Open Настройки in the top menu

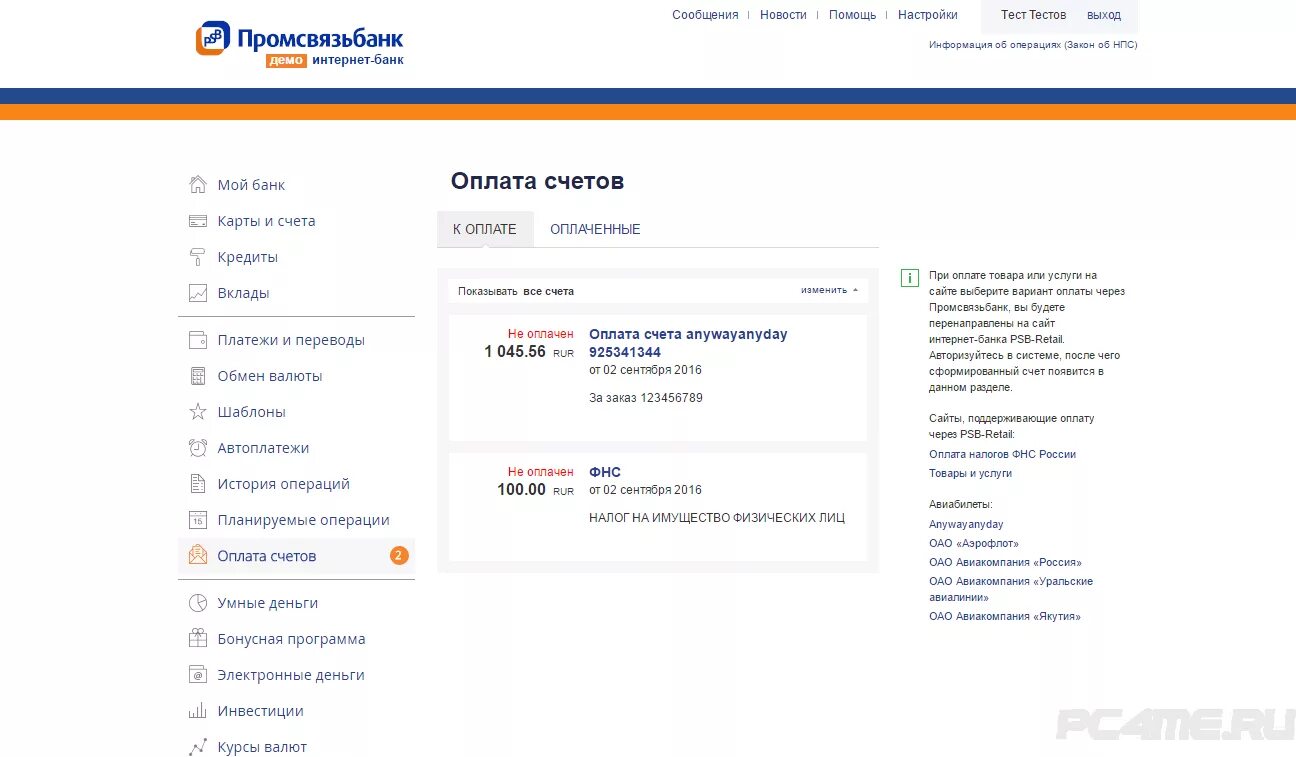[928, 15]
